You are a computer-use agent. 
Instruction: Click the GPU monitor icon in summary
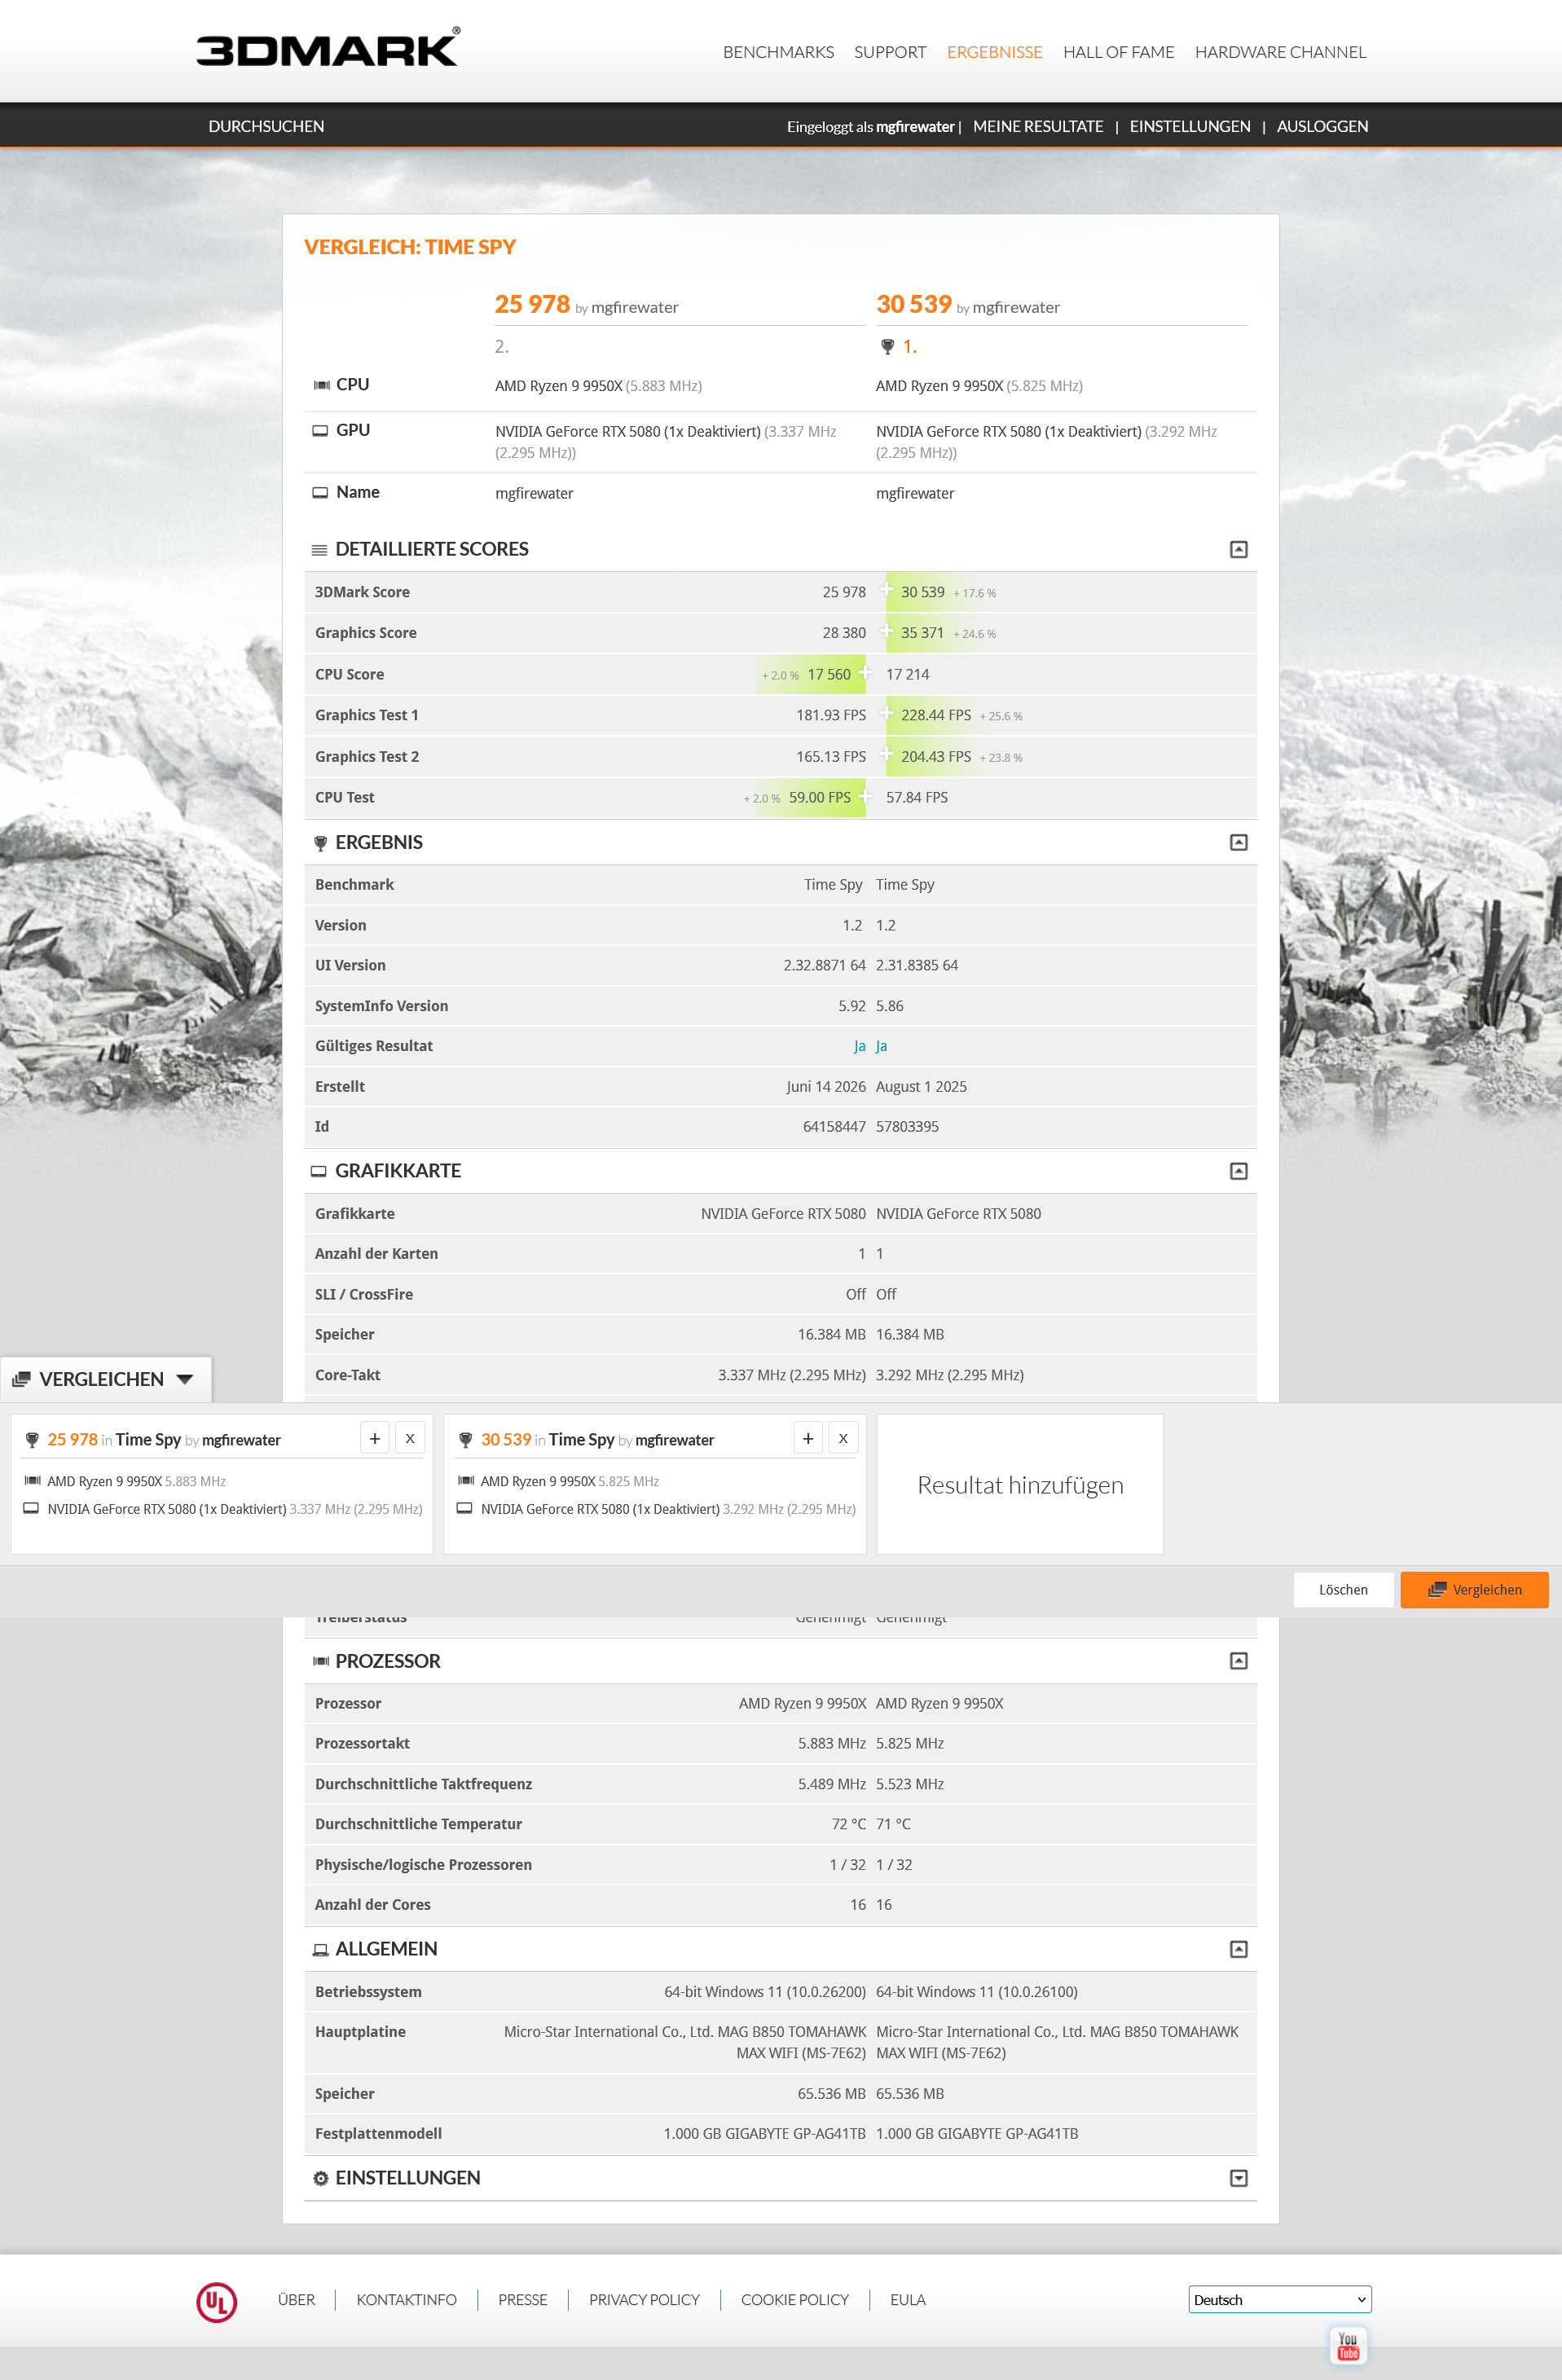[x=320, y=431]
